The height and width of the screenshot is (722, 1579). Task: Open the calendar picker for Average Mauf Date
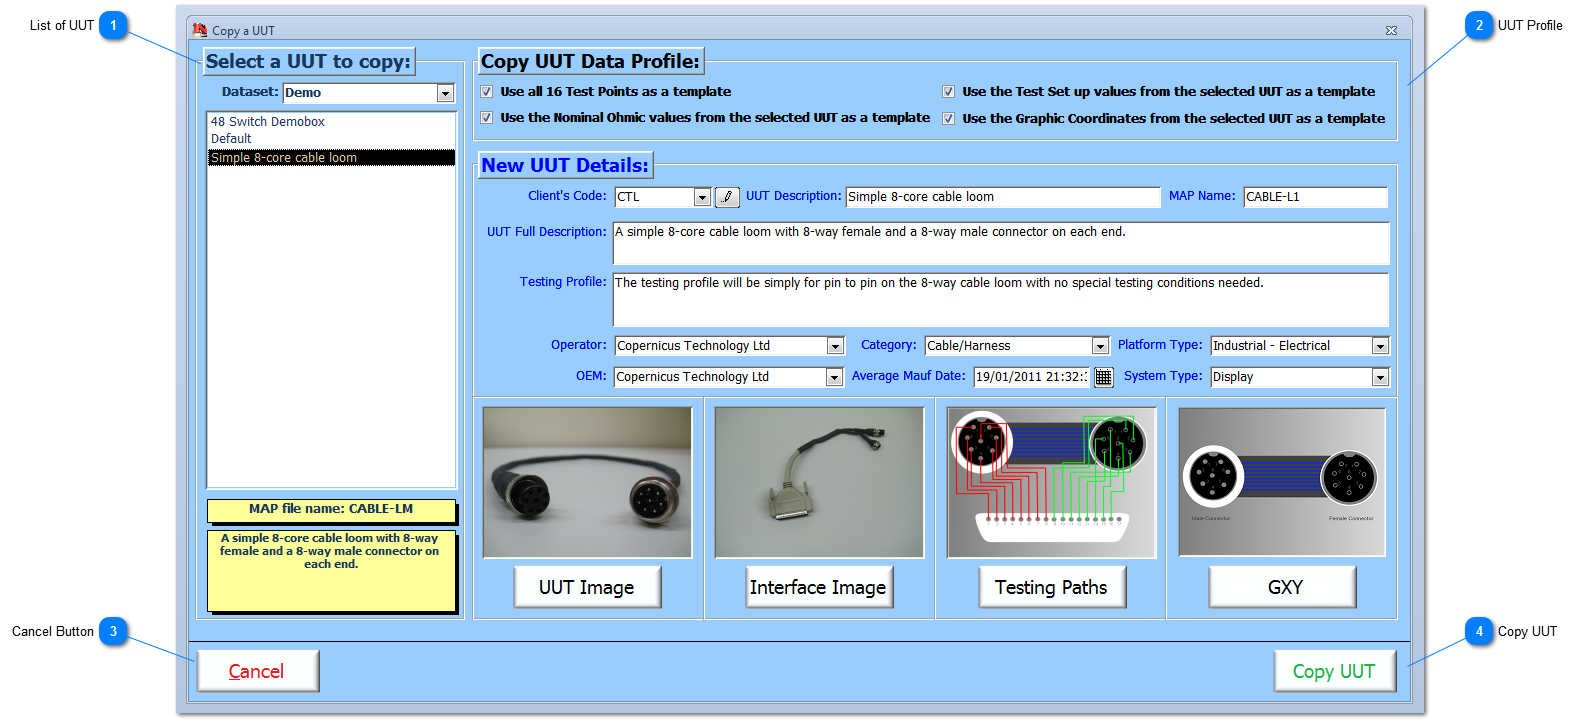[x=1103, y=377]
